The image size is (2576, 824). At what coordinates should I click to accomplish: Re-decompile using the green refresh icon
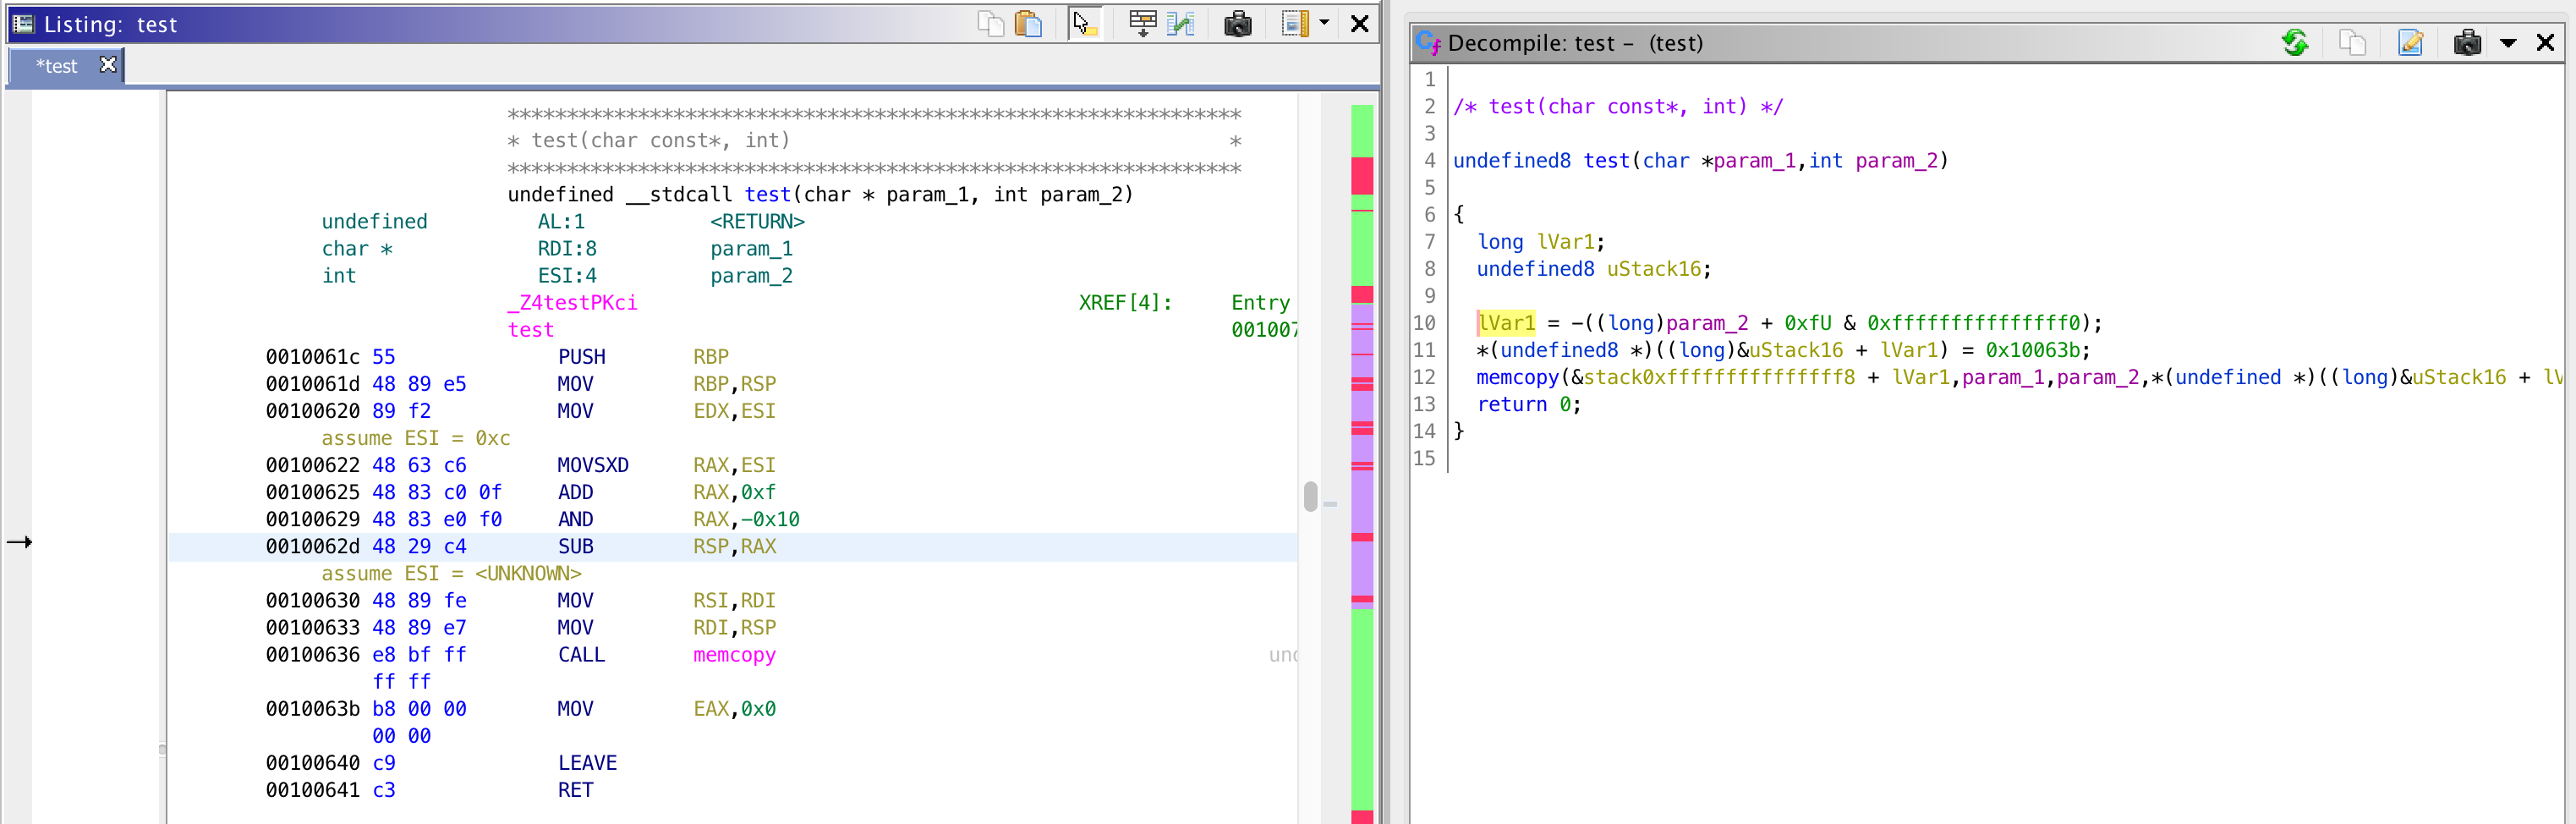tap(2296, 42)
